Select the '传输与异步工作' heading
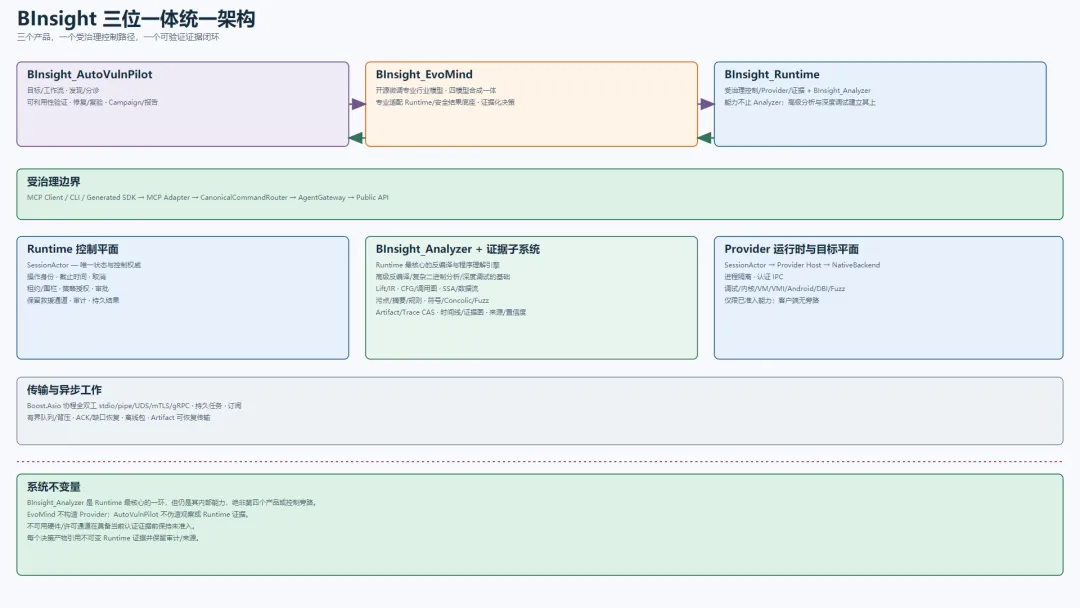 (x=64, y=390)
